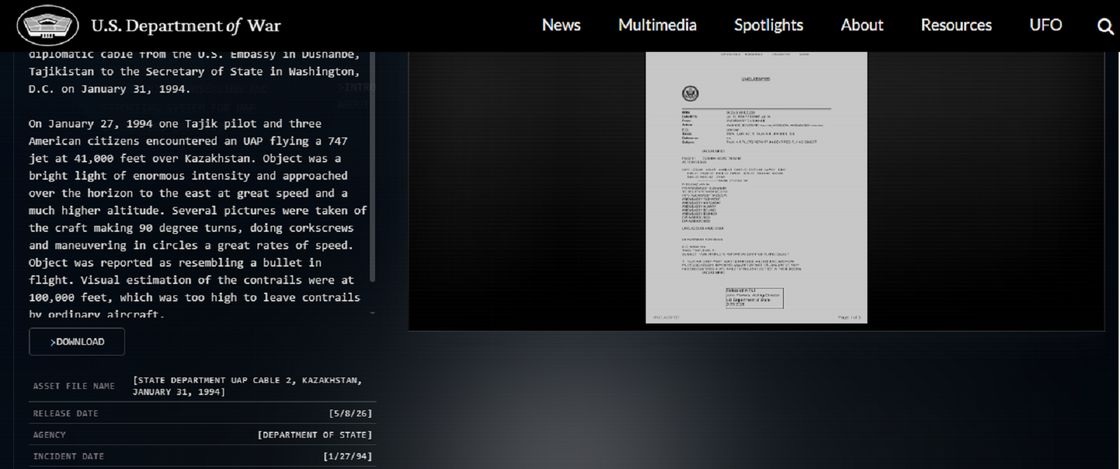Image resolution: width=1120 pixels, height=469 pixels.
Task: Click the State Department seal in document
Action: [x=690, y=94]
